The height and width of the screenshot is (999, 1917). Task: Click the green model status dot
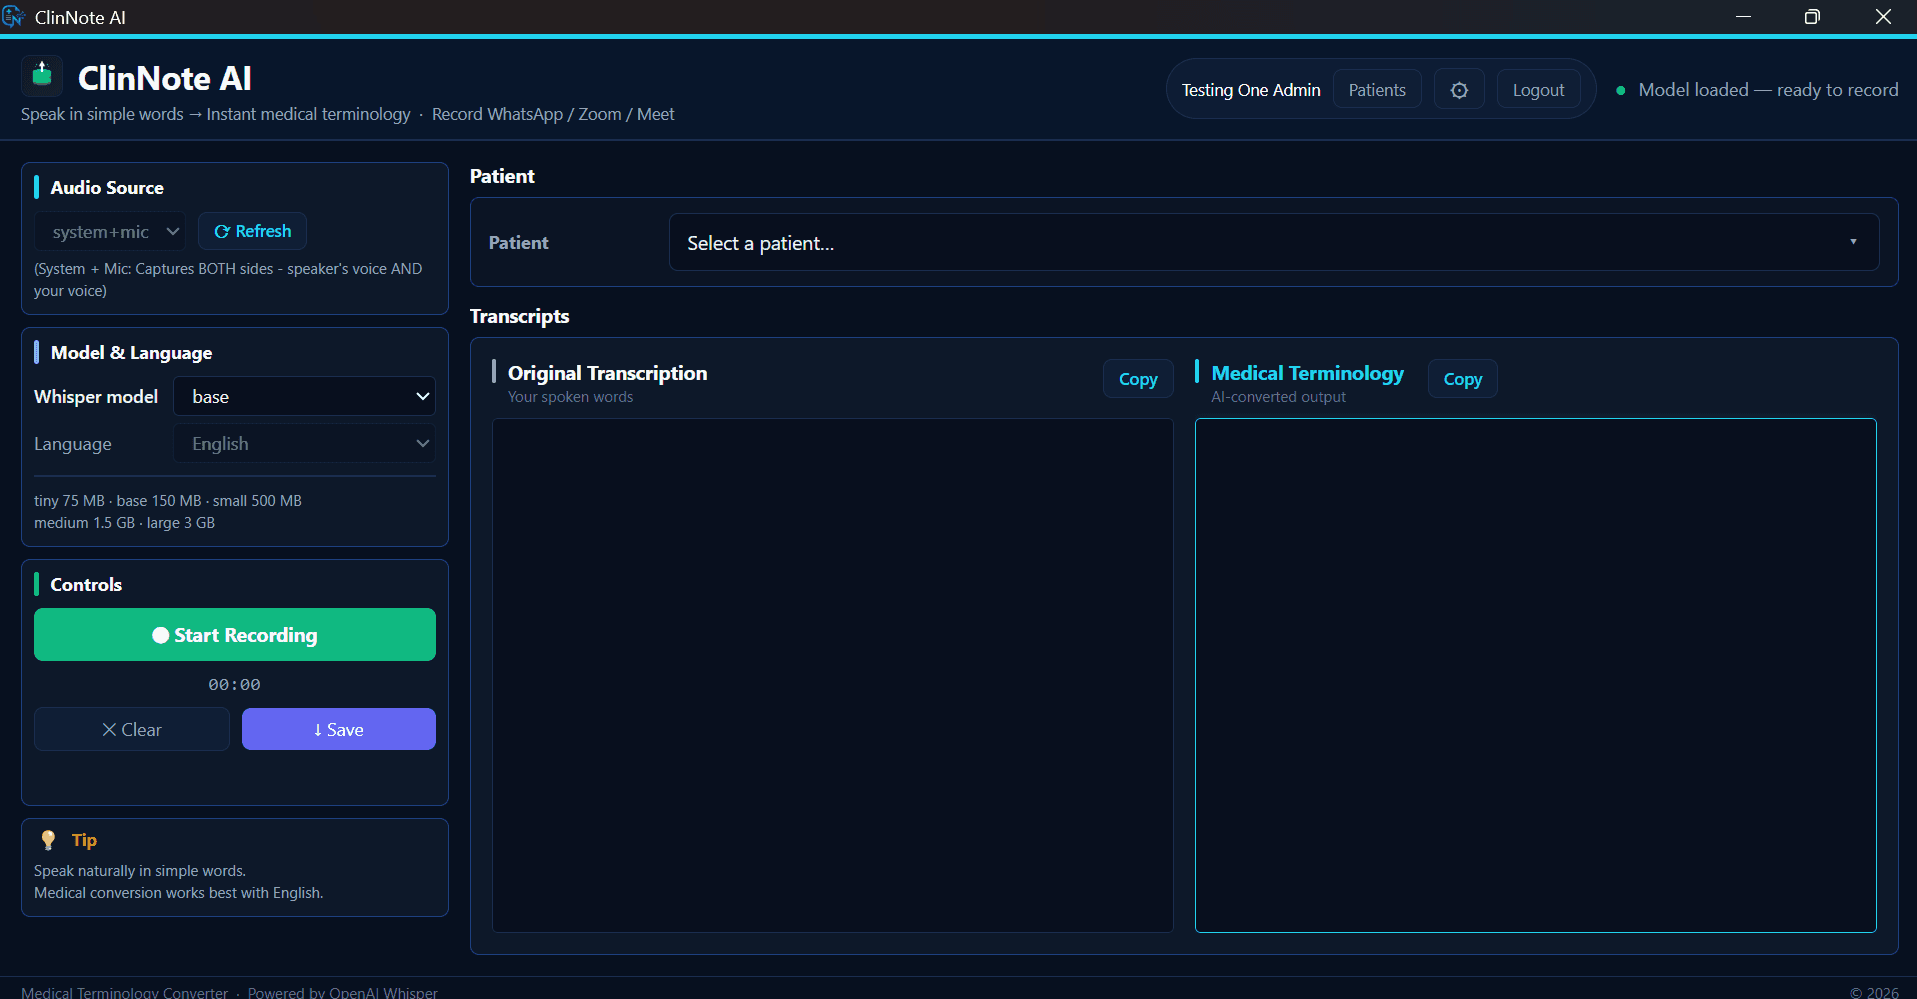pos(1620,90)
